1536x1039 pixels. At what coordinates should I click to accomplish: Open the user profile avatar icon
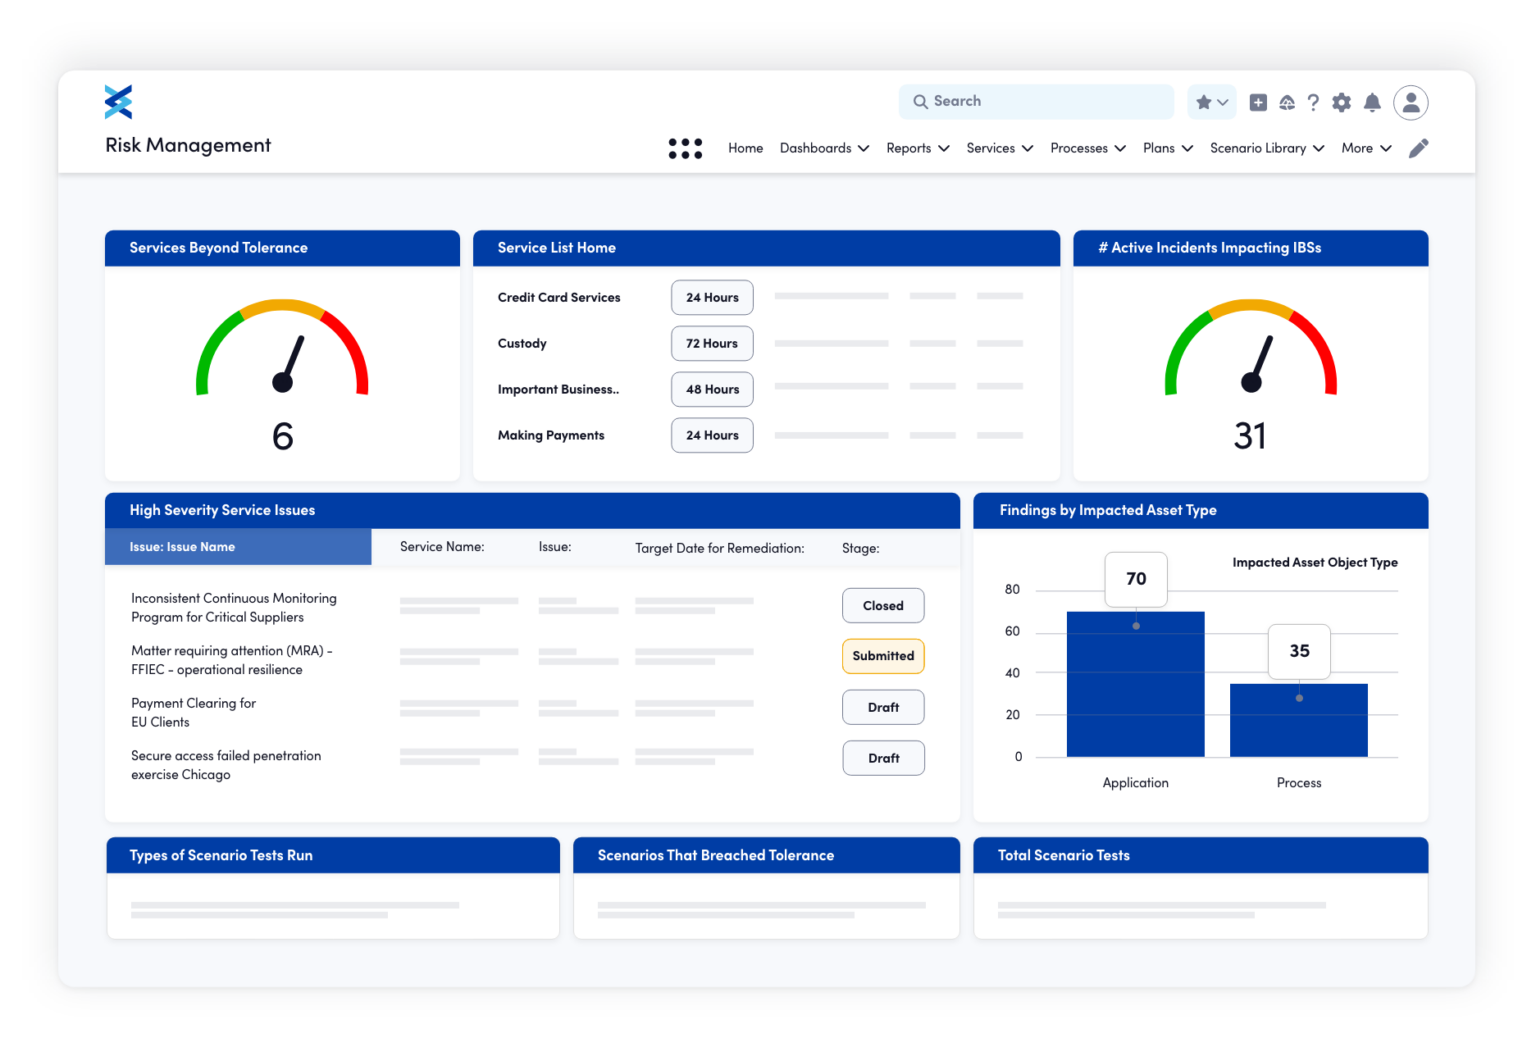[1411, 102]
